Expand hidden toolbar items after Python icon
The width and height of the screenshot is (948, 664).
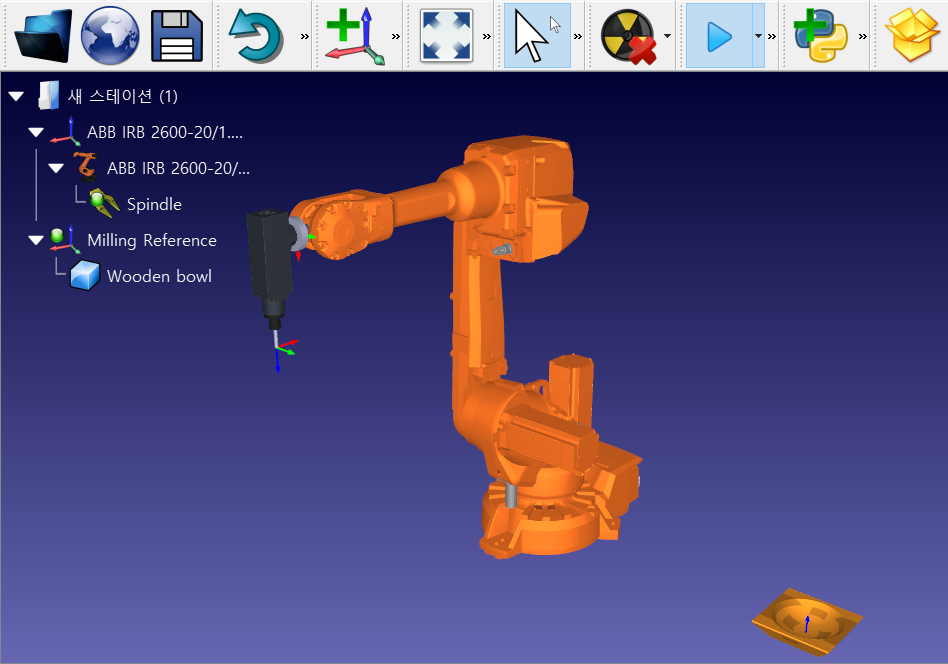pyautogui.click(x=863, y=36)
